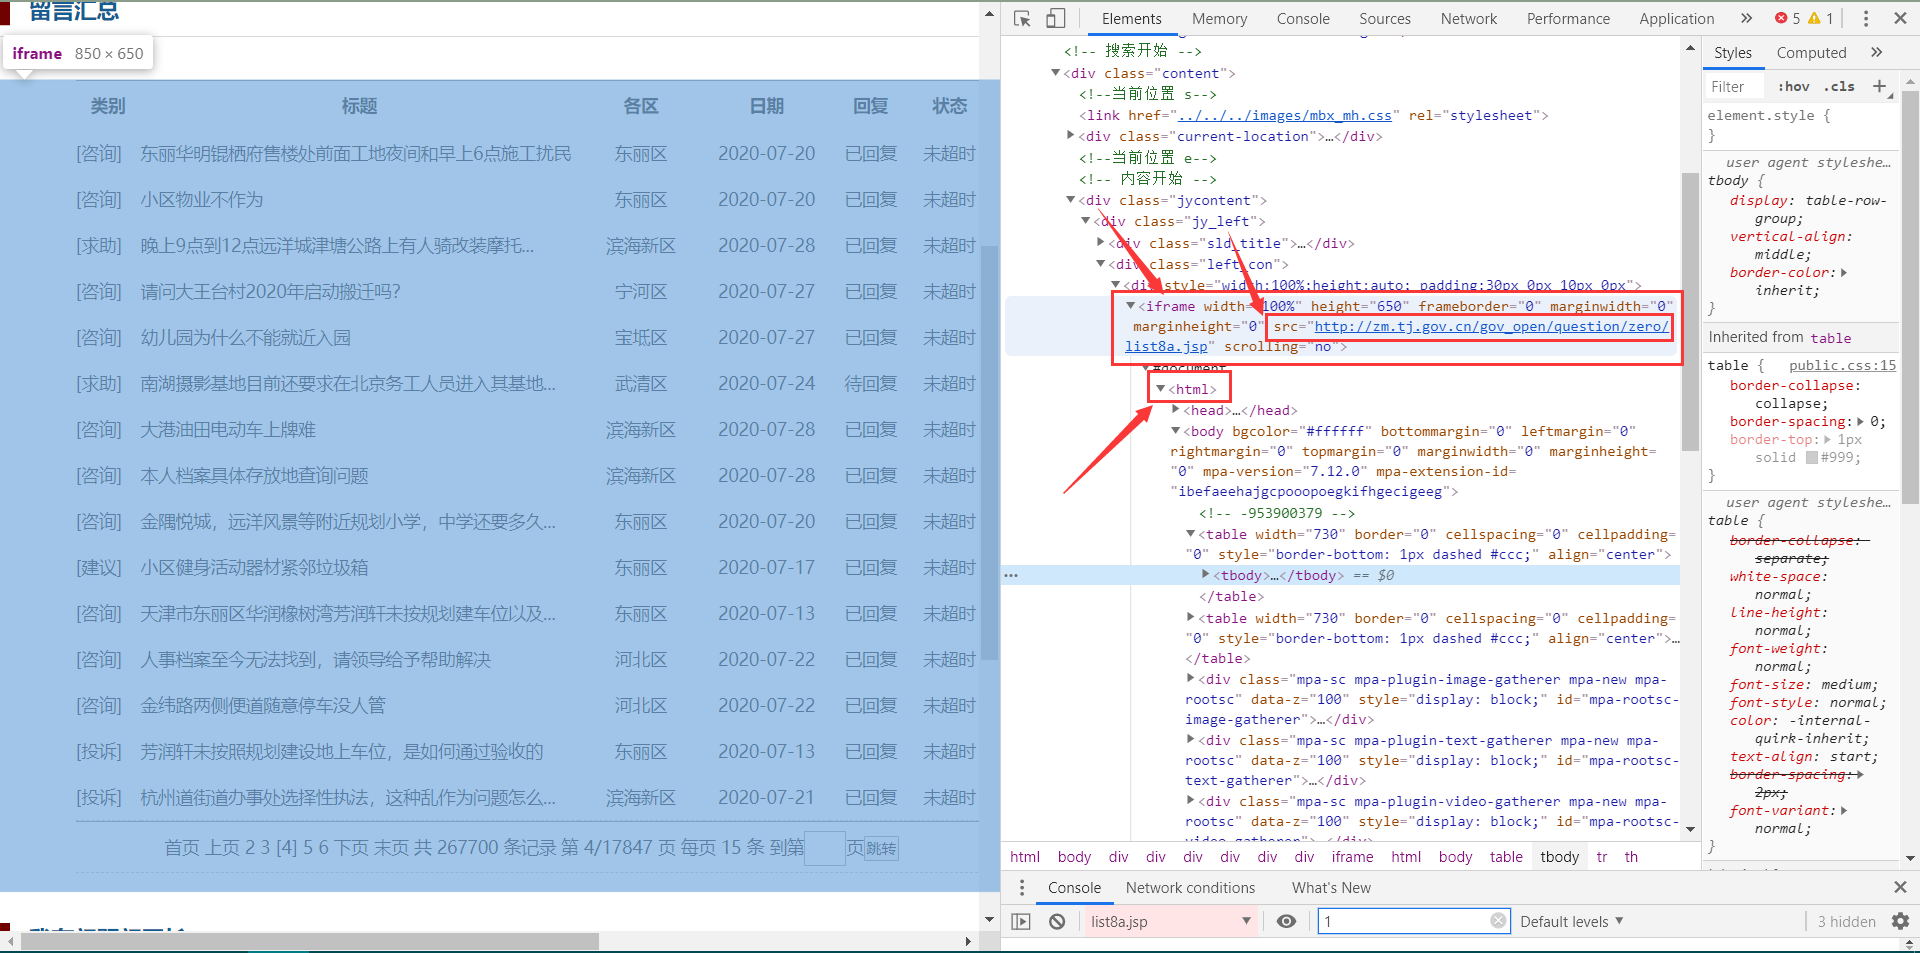Open the red error count indicator

1788,18
